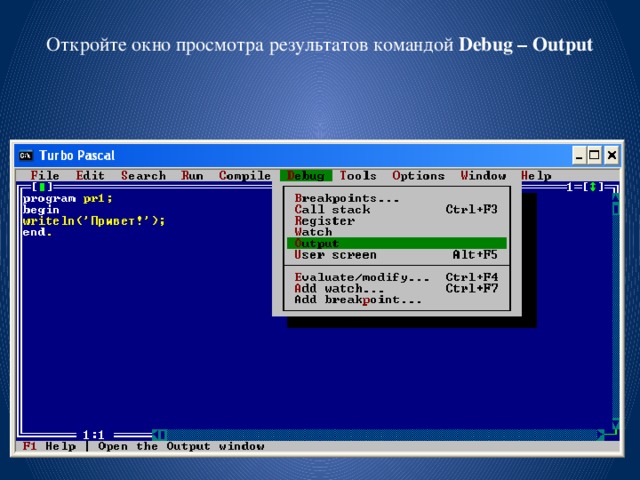
Task: Choose Add breakpoint... menu entry
Action: pos(396,300)
